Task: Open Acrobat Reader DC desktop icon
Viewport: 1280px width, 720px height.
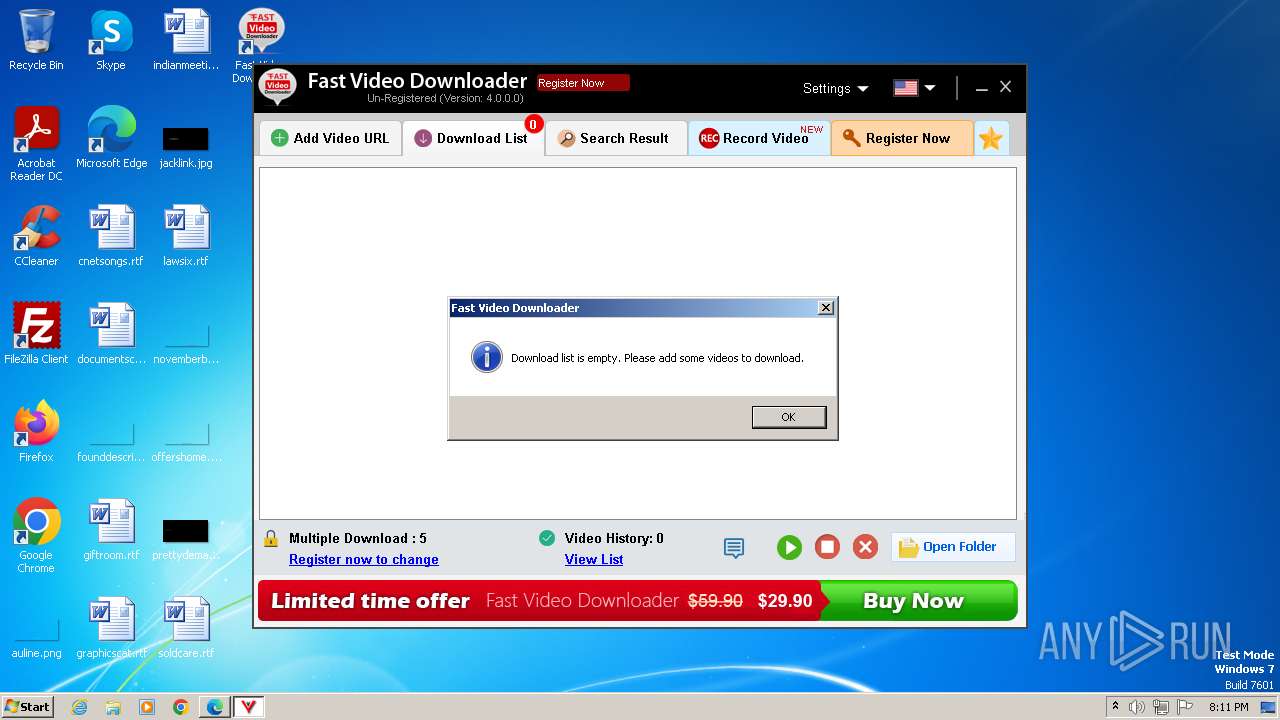Action: click(36, 145)
